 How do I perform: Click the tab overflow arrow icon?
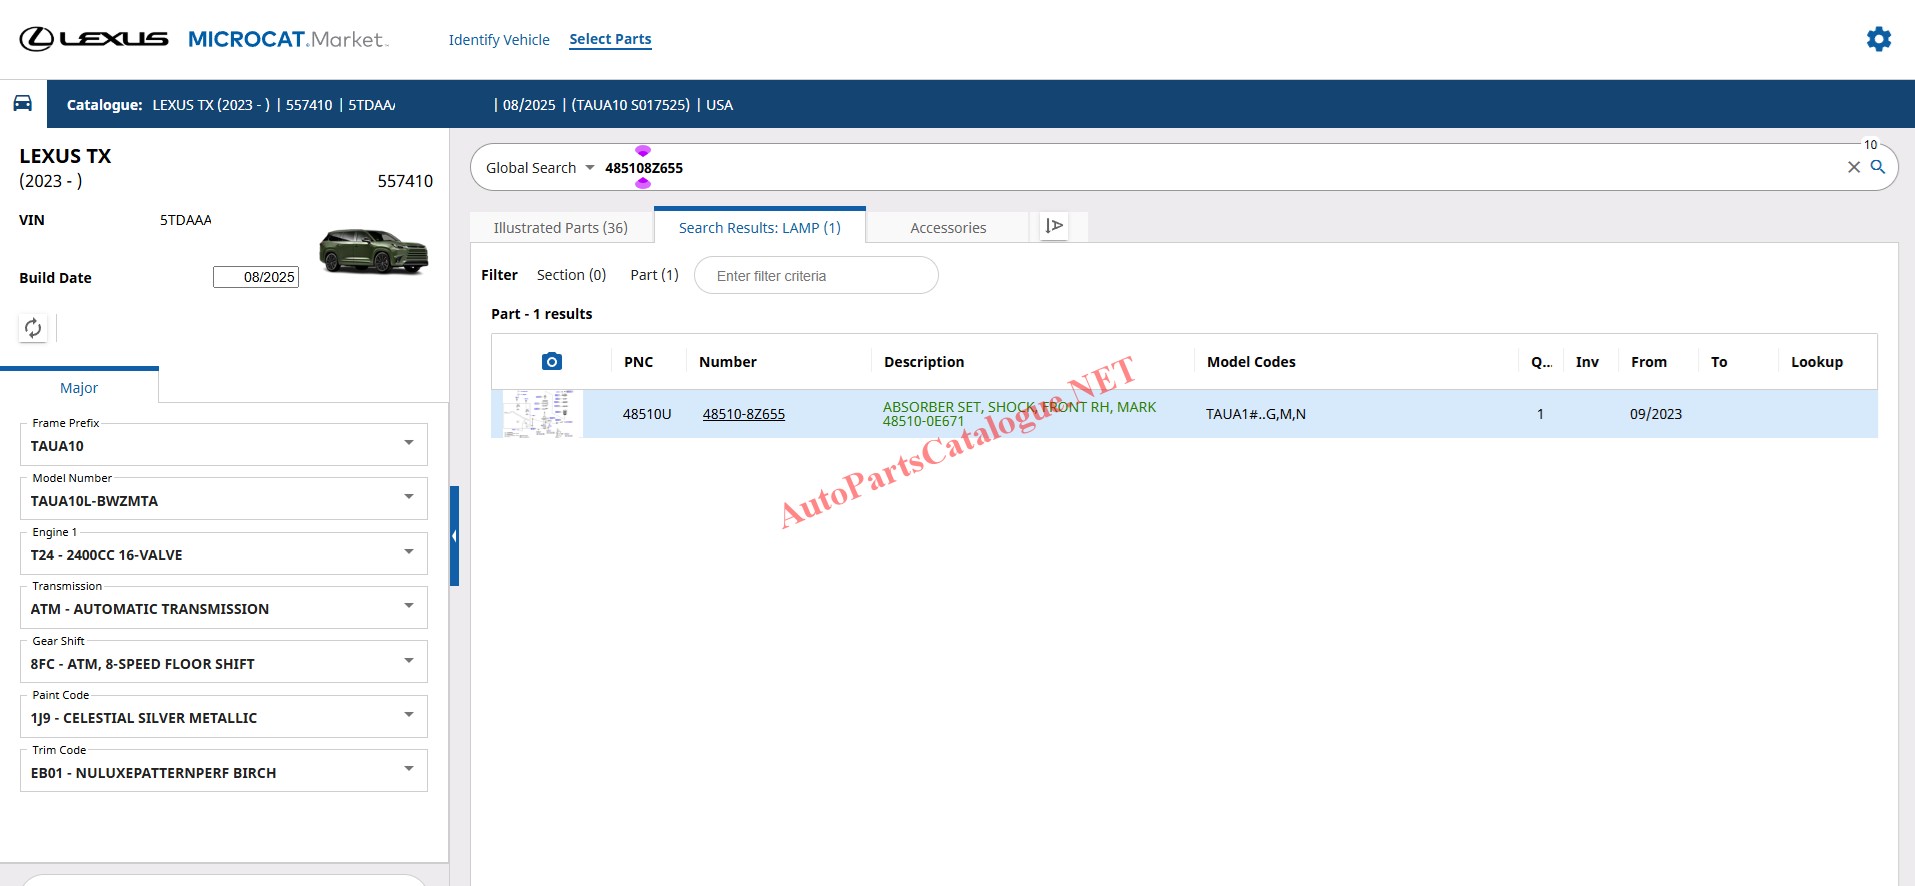pos(1054,227)
